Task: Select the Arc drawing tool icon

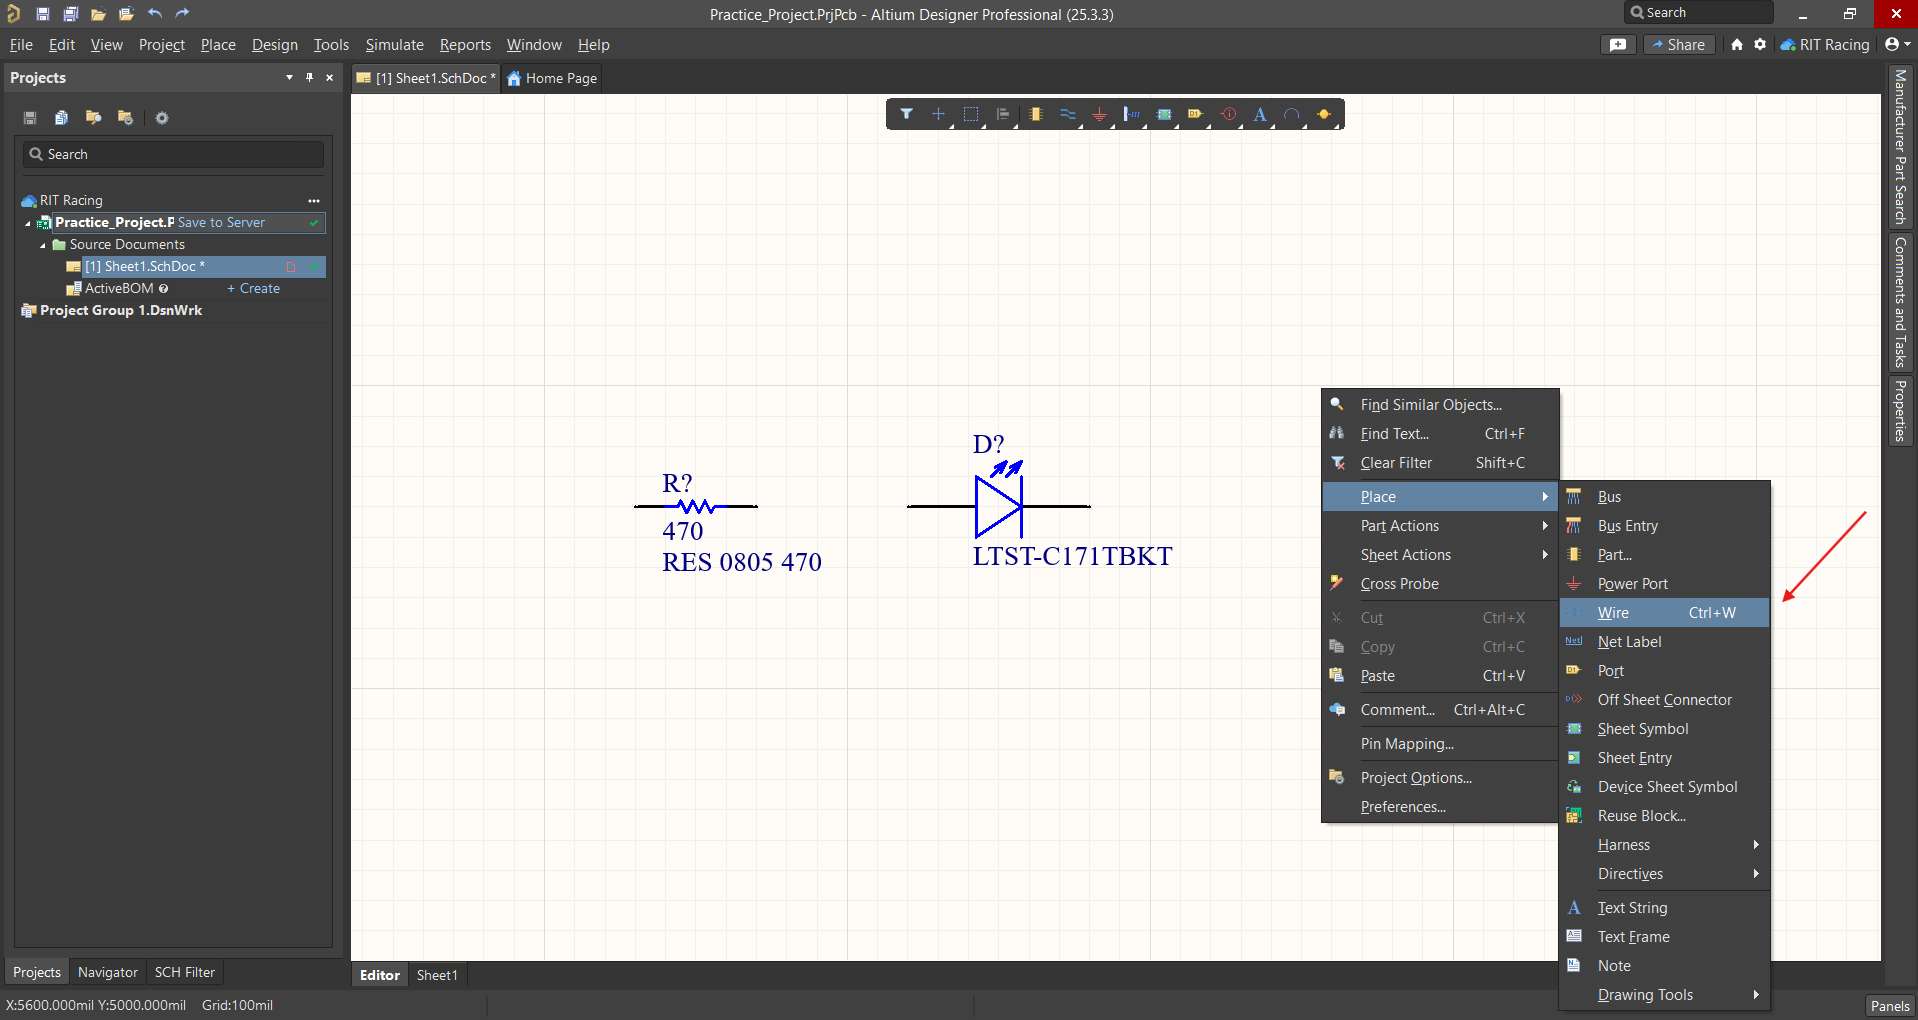Action: coord(1292,114)
